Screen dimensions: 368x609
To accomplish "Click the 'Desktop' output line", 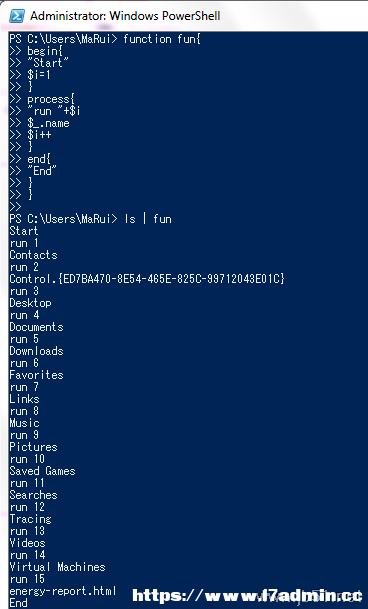I will (x=30, y=303).
